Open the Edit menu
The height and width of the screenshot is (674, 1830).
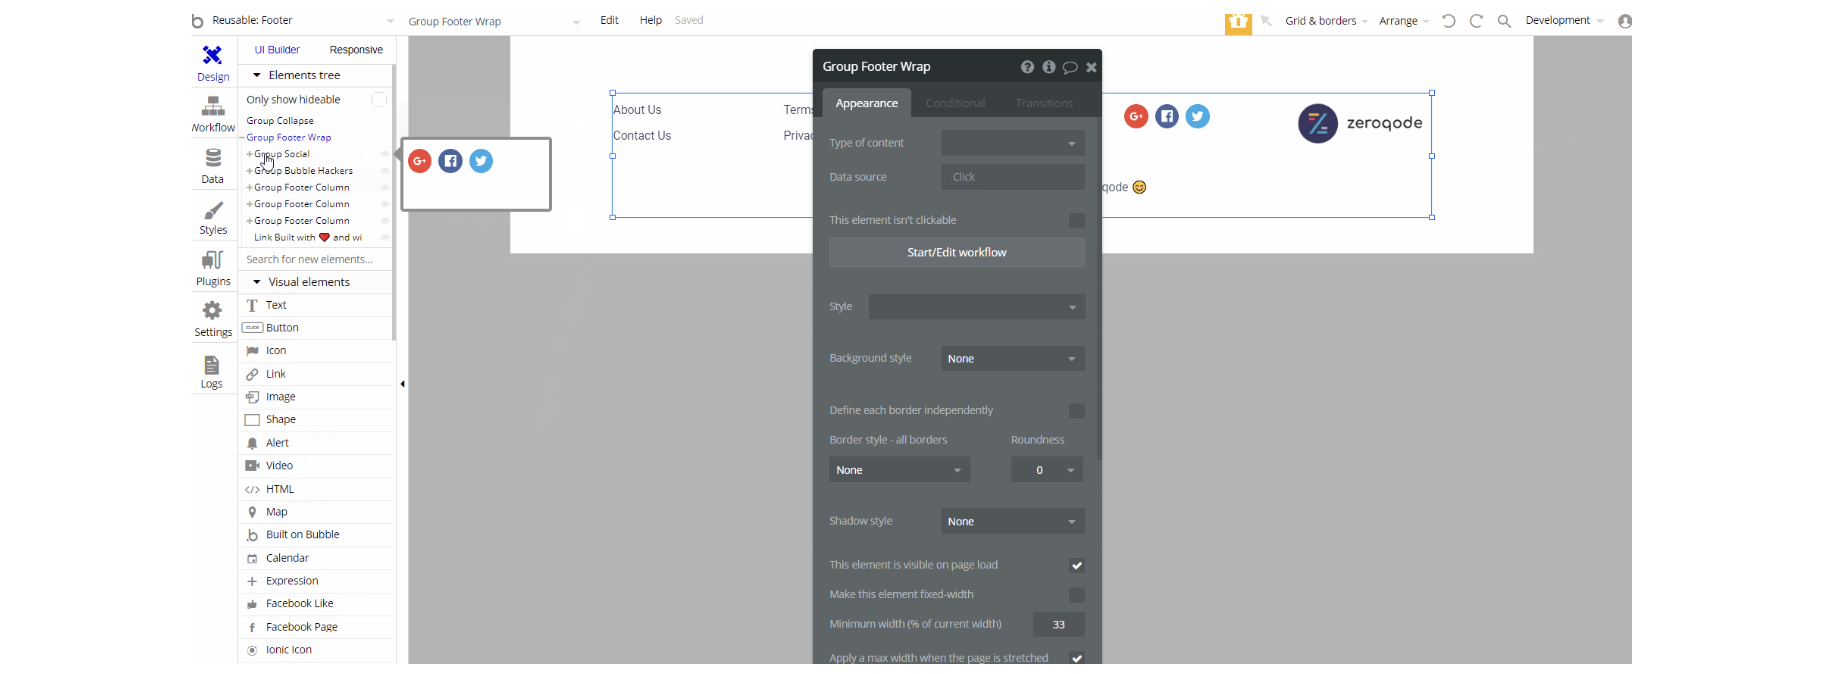[609, 20]
